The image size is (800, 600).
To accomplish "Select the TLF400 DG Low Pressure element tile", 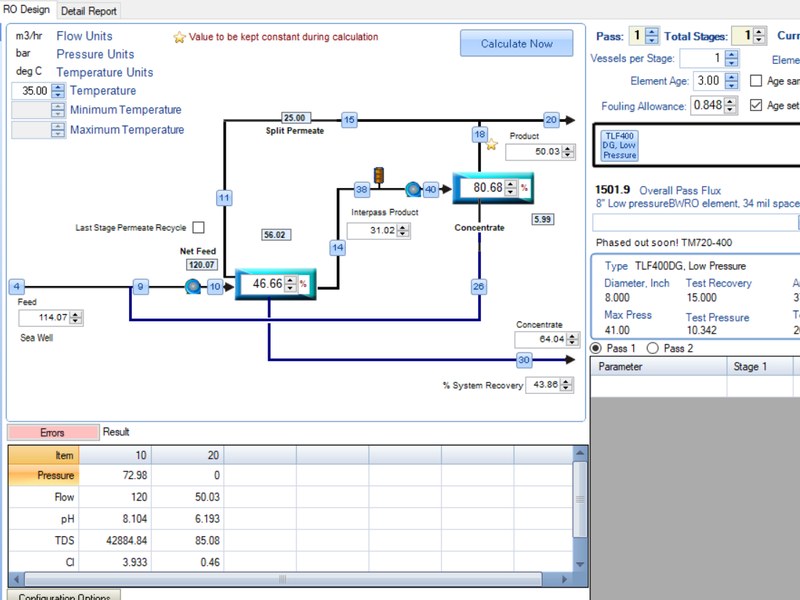I will (x=619, y=146).
